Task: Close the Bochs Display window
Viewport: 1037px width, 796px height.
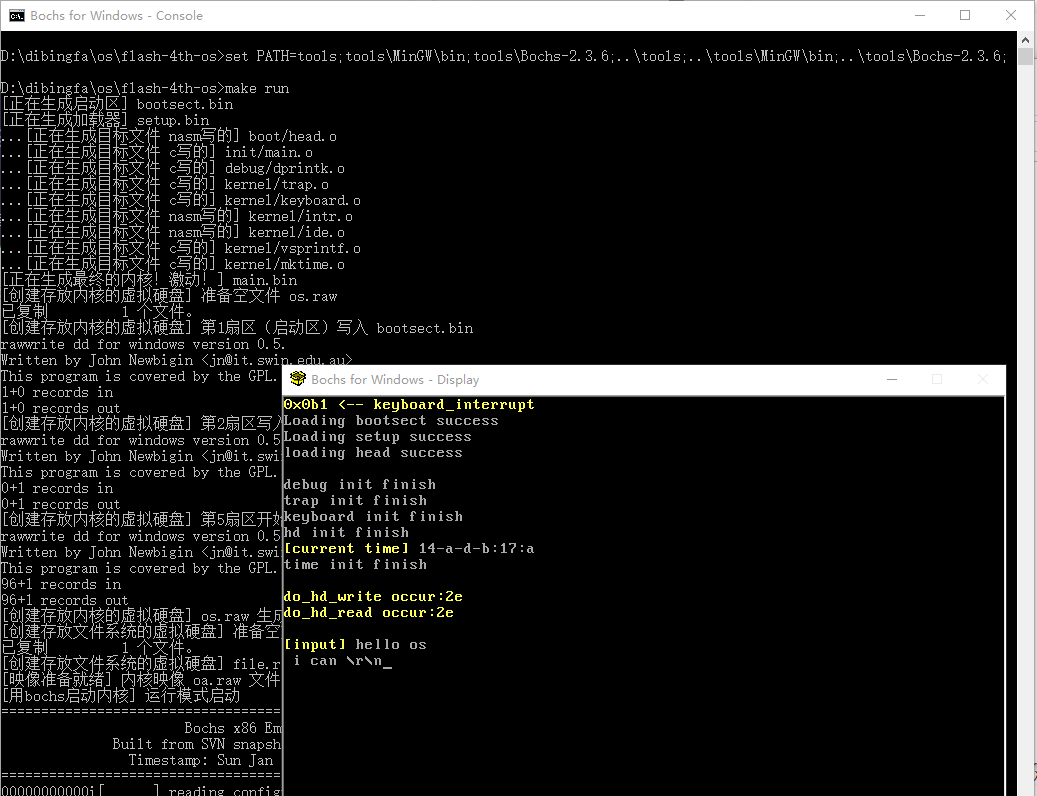Action: [x=983, y=379]
